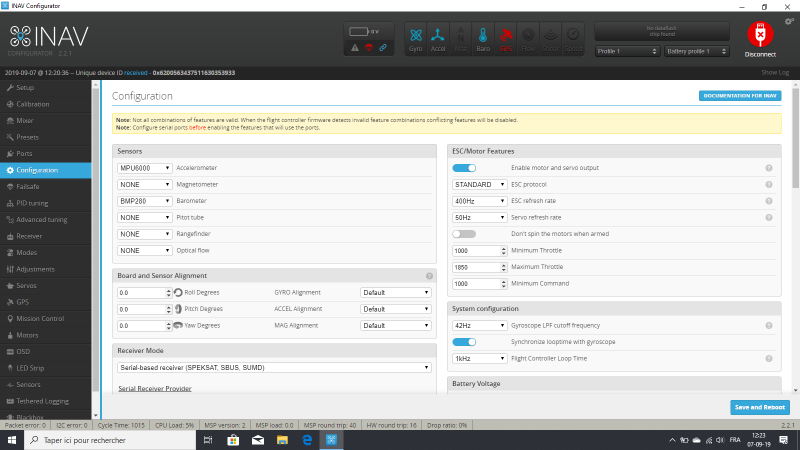Open Documentation for INAV link
The image size is (800, 450).
[x=740, y=96]
